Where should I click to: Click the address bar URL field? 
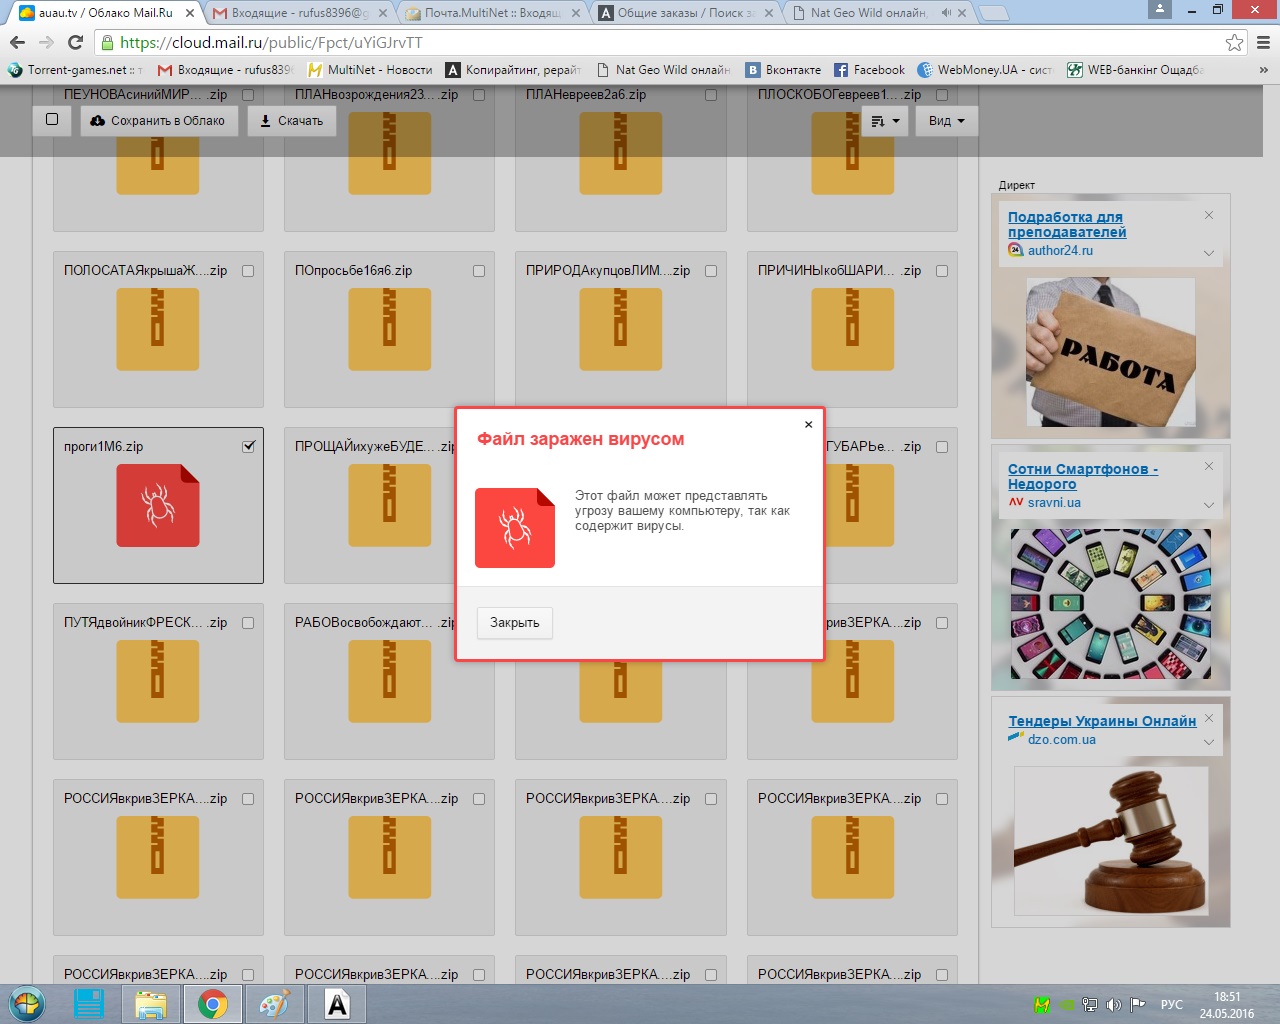660,42
